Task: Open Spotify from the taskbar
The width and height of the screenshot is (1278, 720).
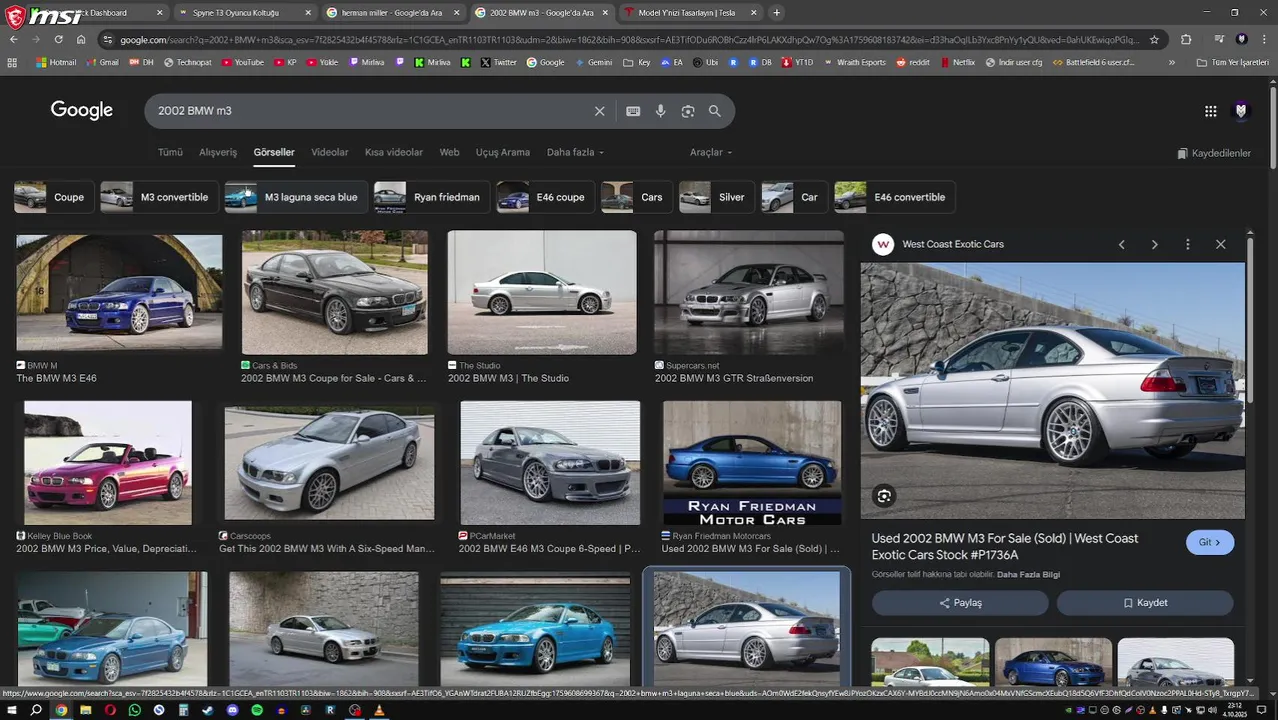Action: point(257,710)
